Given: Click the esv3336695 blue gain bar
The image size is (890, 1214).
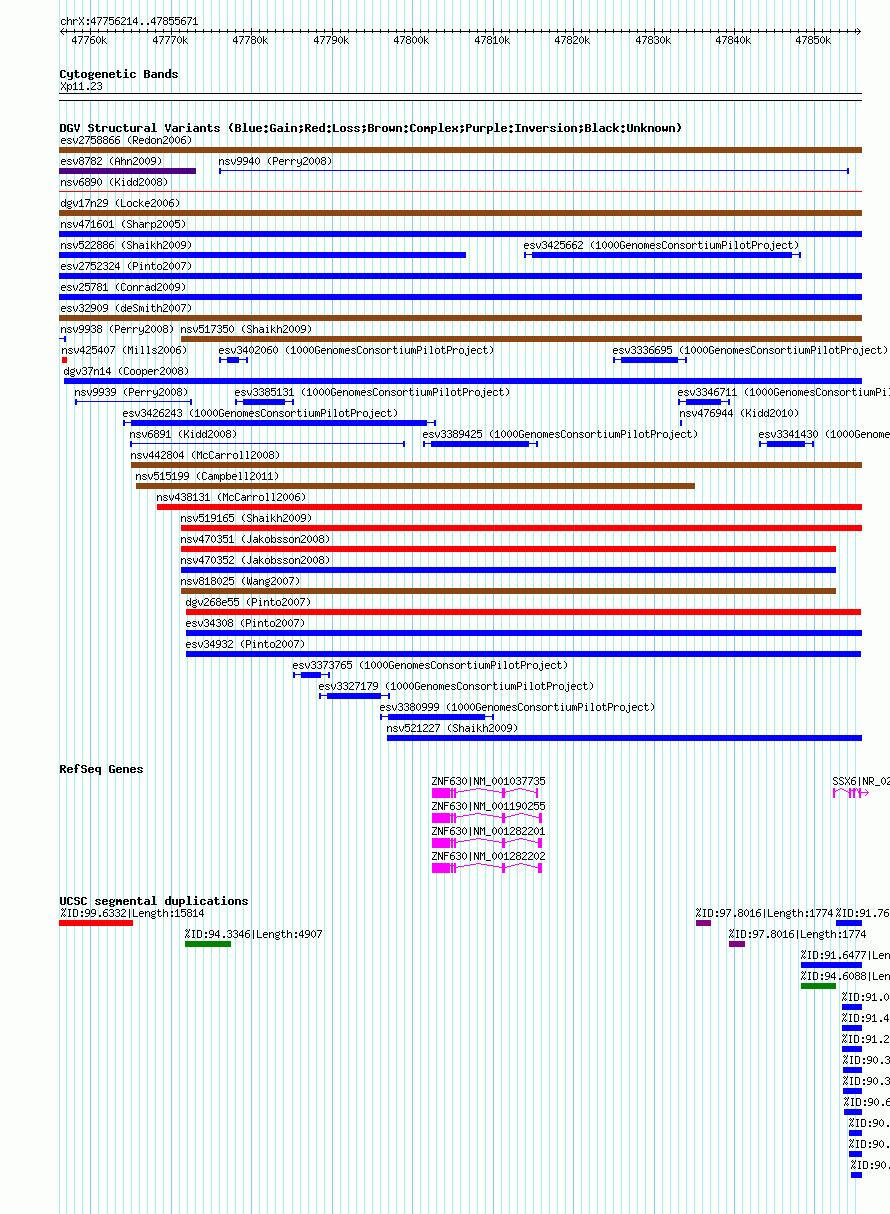Looking at the screenshot, I should [650, 360].
